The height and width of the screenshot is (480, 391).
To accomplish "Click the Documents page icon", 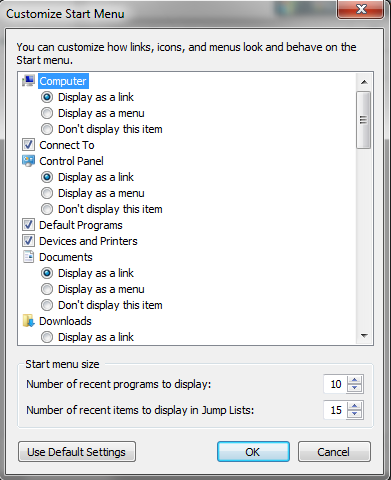I will point(28,257).
